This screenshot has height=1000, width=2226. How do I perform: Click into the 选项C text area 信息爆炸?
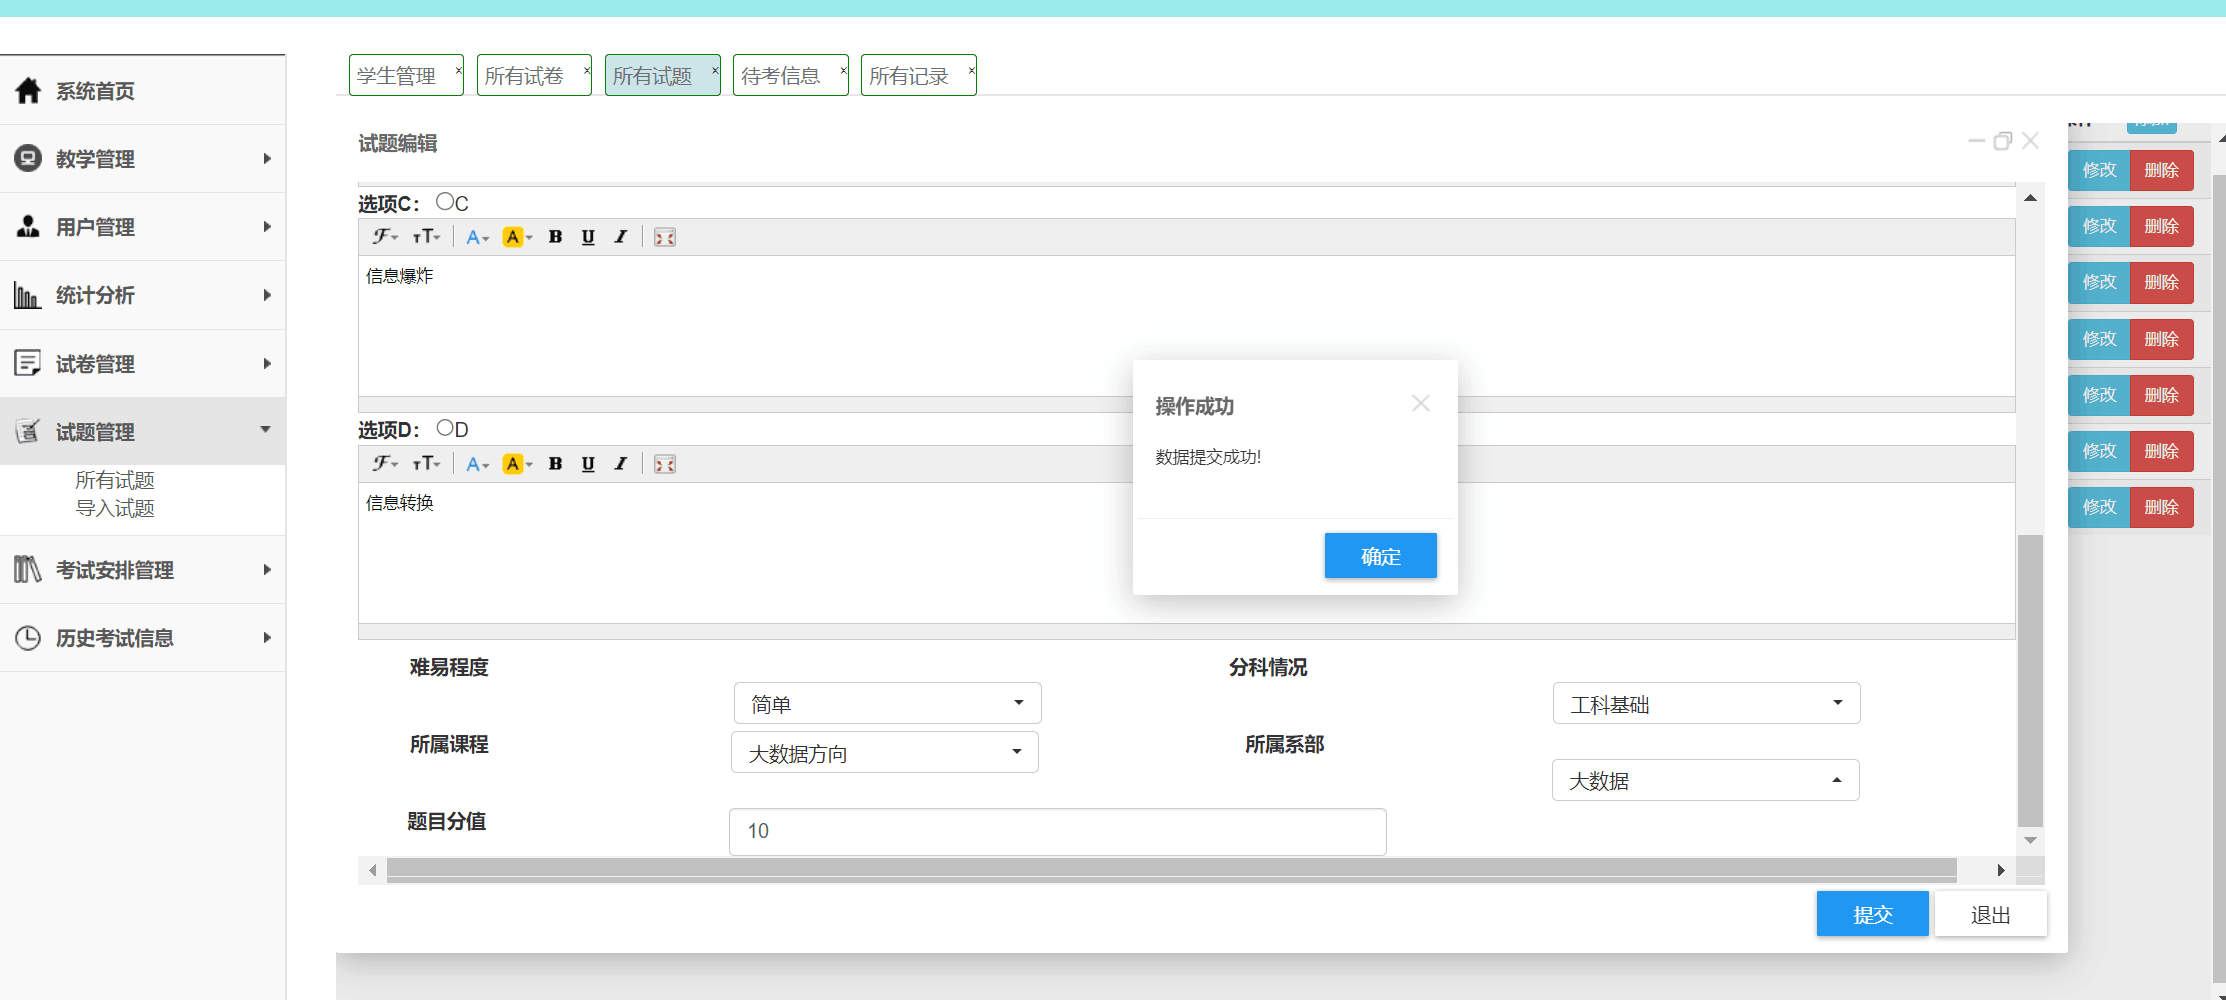1186,325
